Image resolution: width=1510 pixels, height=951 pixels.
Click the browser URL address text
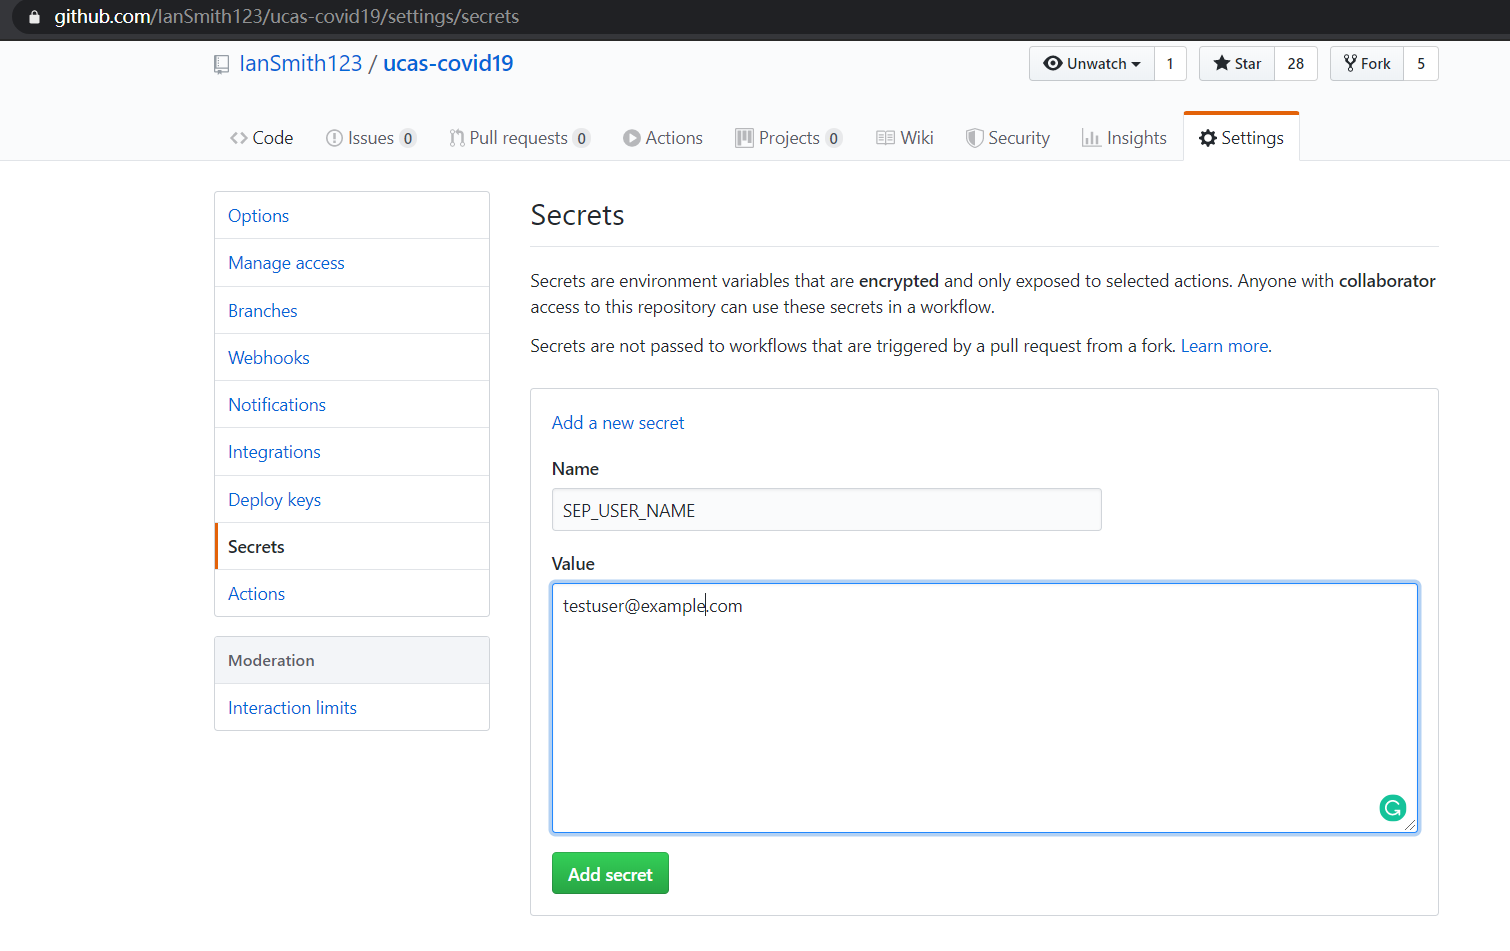pos(286,17)
